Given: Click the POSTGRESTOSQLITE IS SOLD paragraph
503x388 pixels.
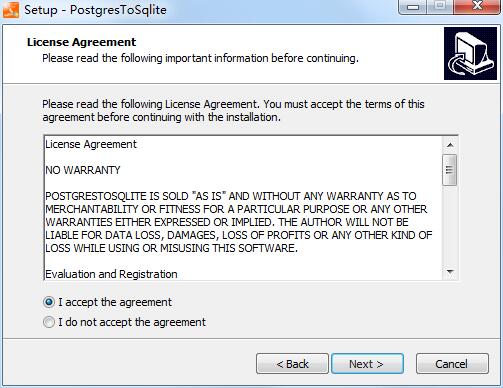Looking at the screenshot, I should (239, 222).
